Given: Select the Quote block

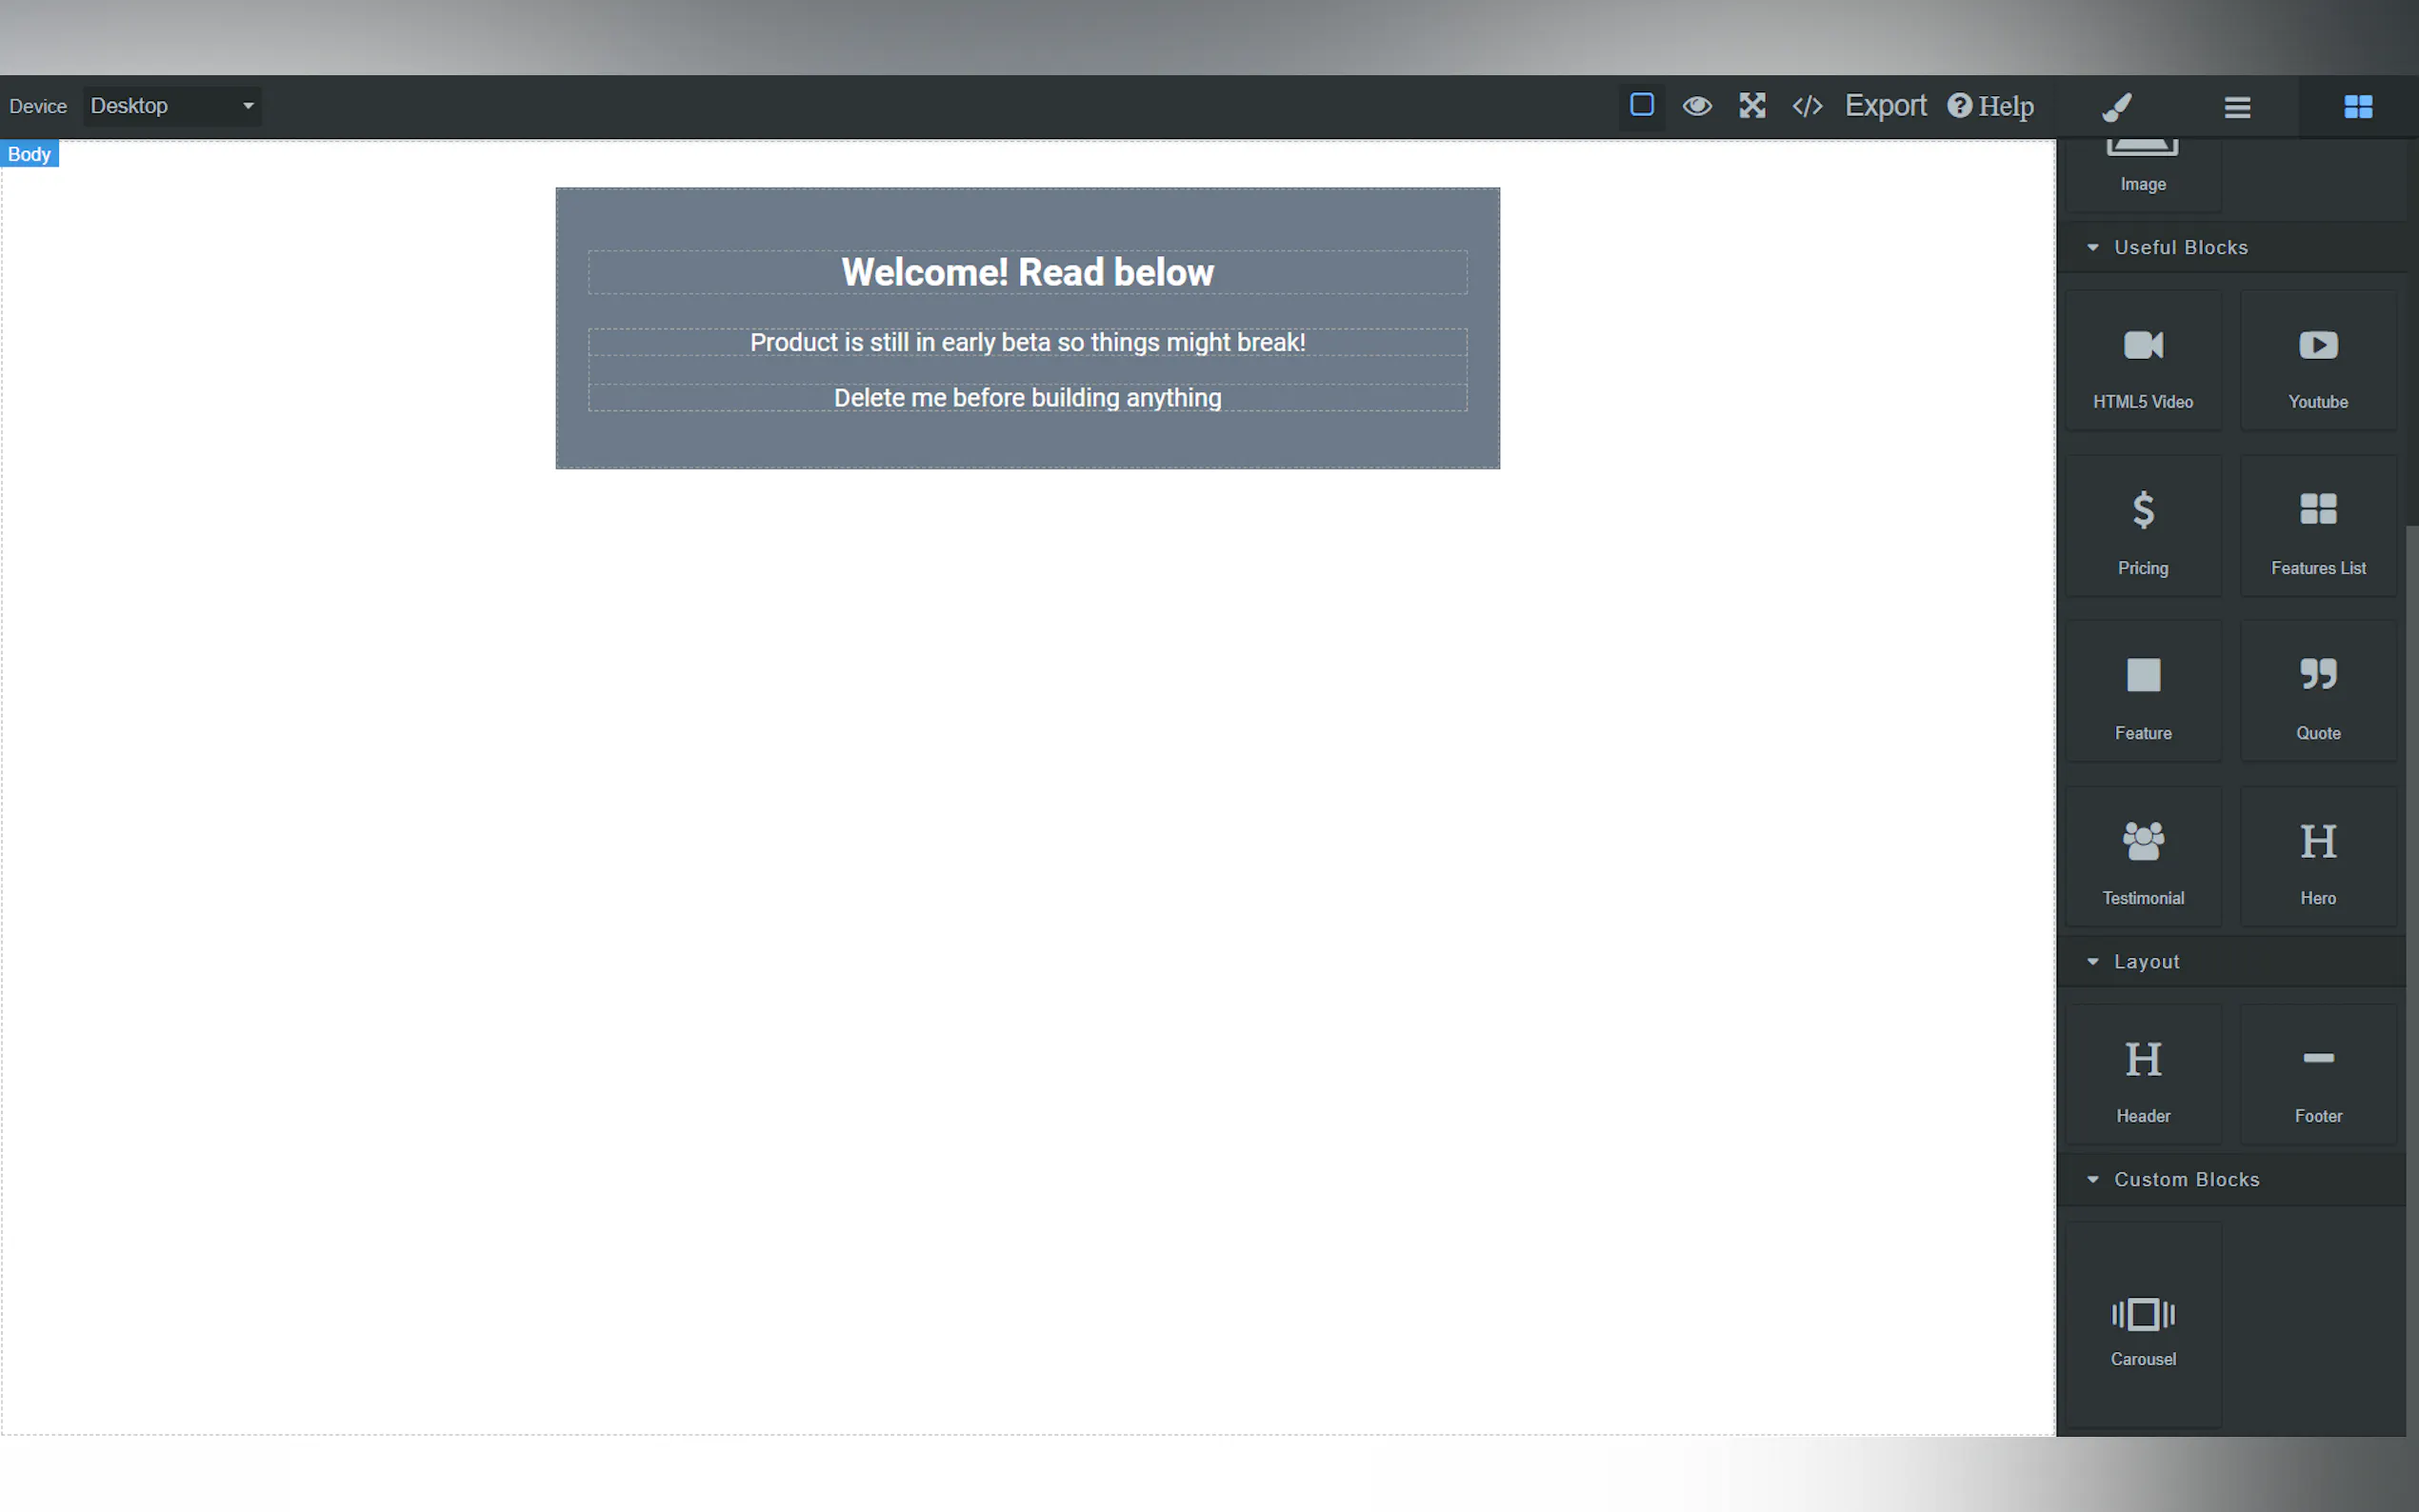Looking at the screenshot, I should point(2317,692).
